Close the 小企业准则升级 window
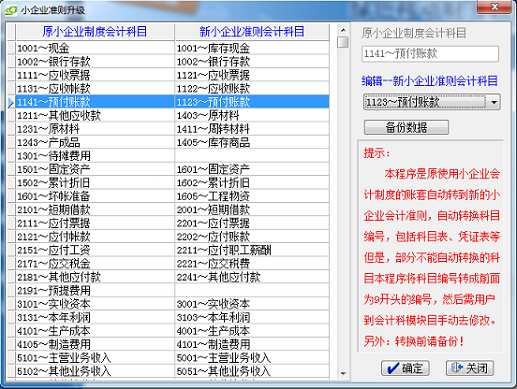 [x=494, y=7]
